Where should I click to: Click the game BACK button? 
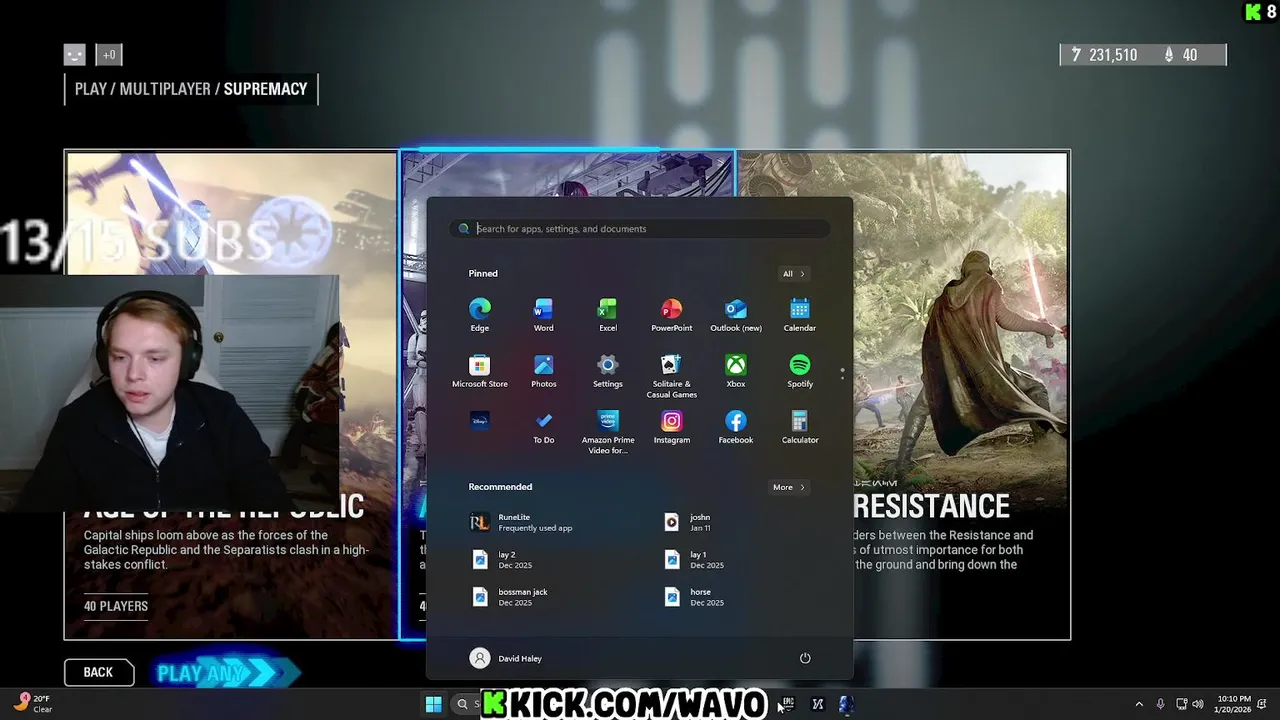[98, 672]
